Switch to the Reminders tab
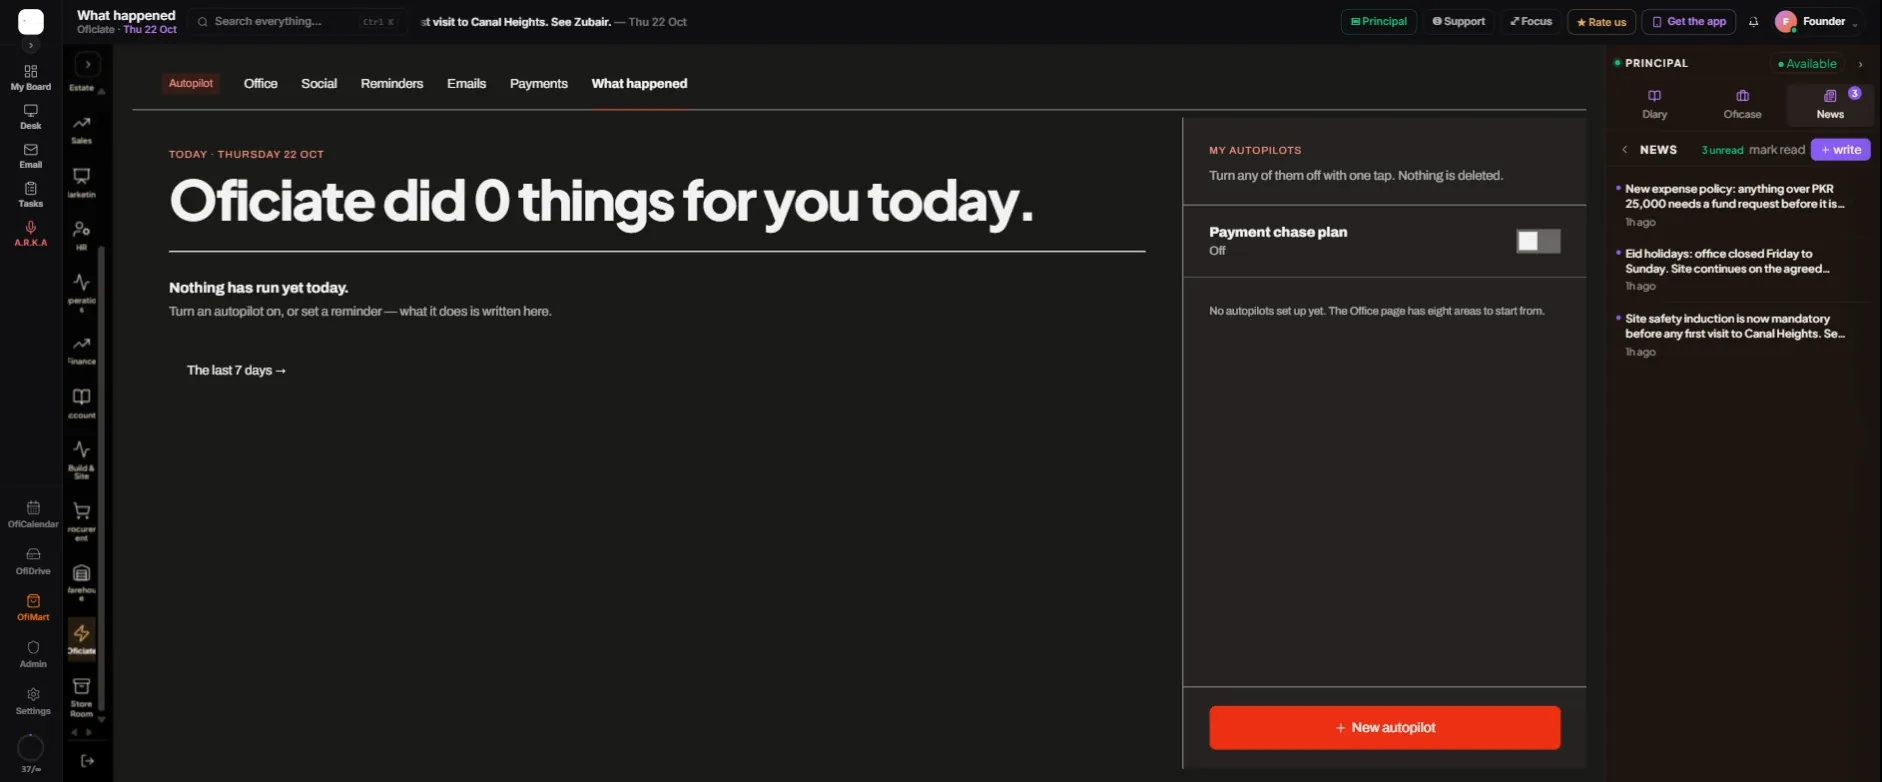1882x782 pixels. click(x=392, y=84)
